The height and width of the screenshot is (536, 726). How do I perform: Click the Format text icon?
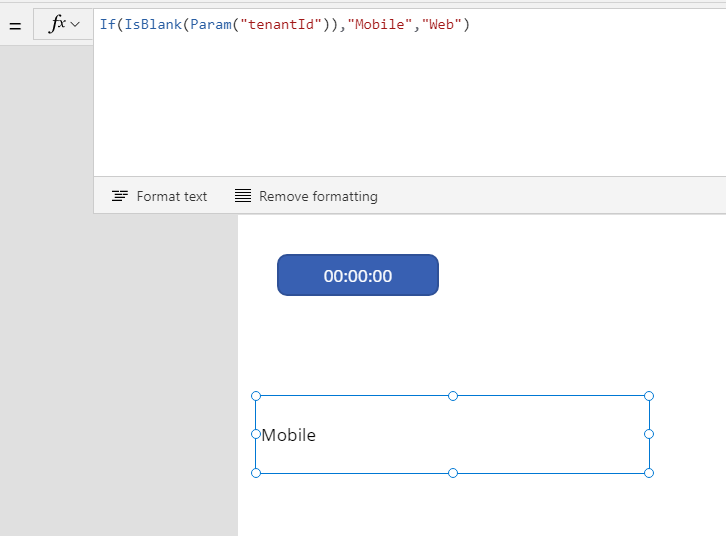(120, 196)
